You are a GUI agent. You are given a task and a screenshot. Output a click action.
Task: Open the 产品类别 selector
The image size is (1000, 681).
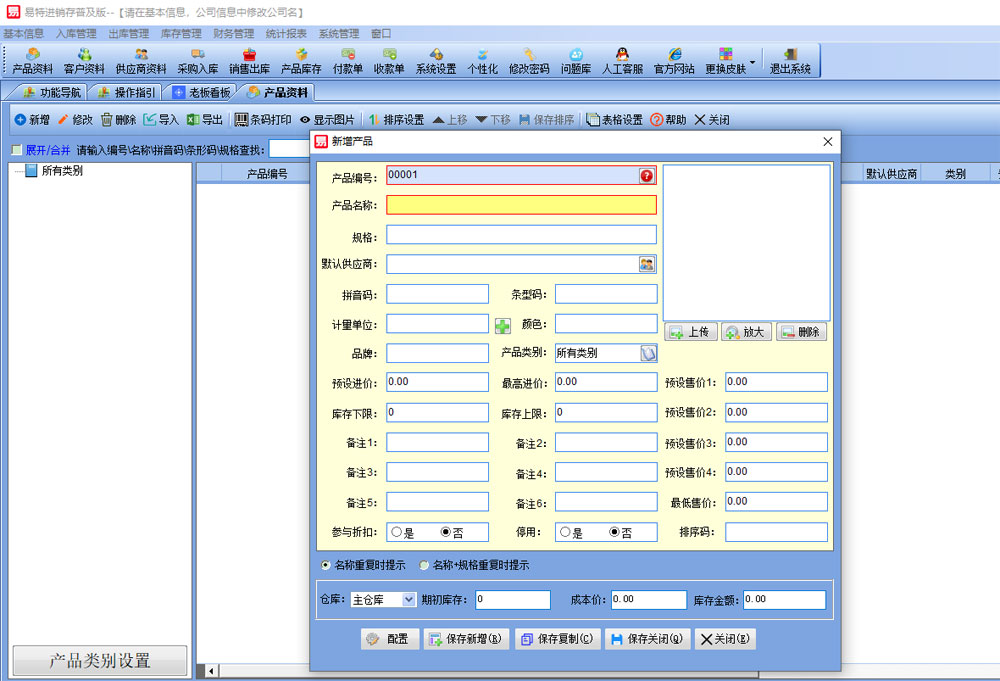648,353
